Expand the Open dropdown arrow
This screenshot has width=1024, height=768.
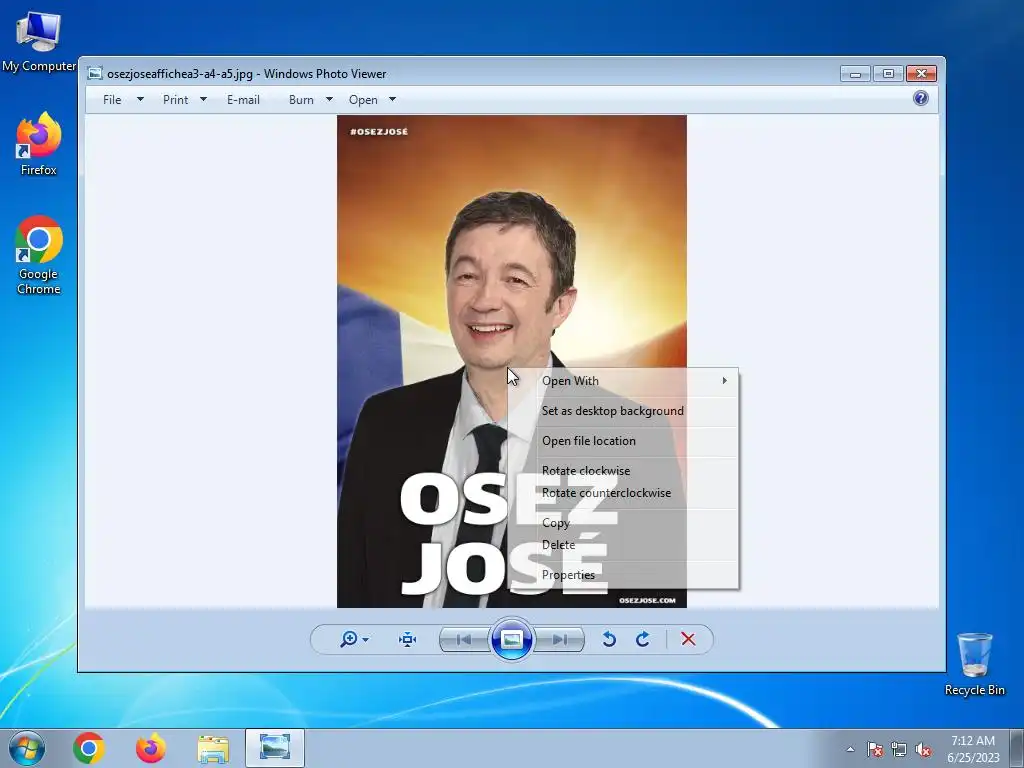click(x=392, y=100)
